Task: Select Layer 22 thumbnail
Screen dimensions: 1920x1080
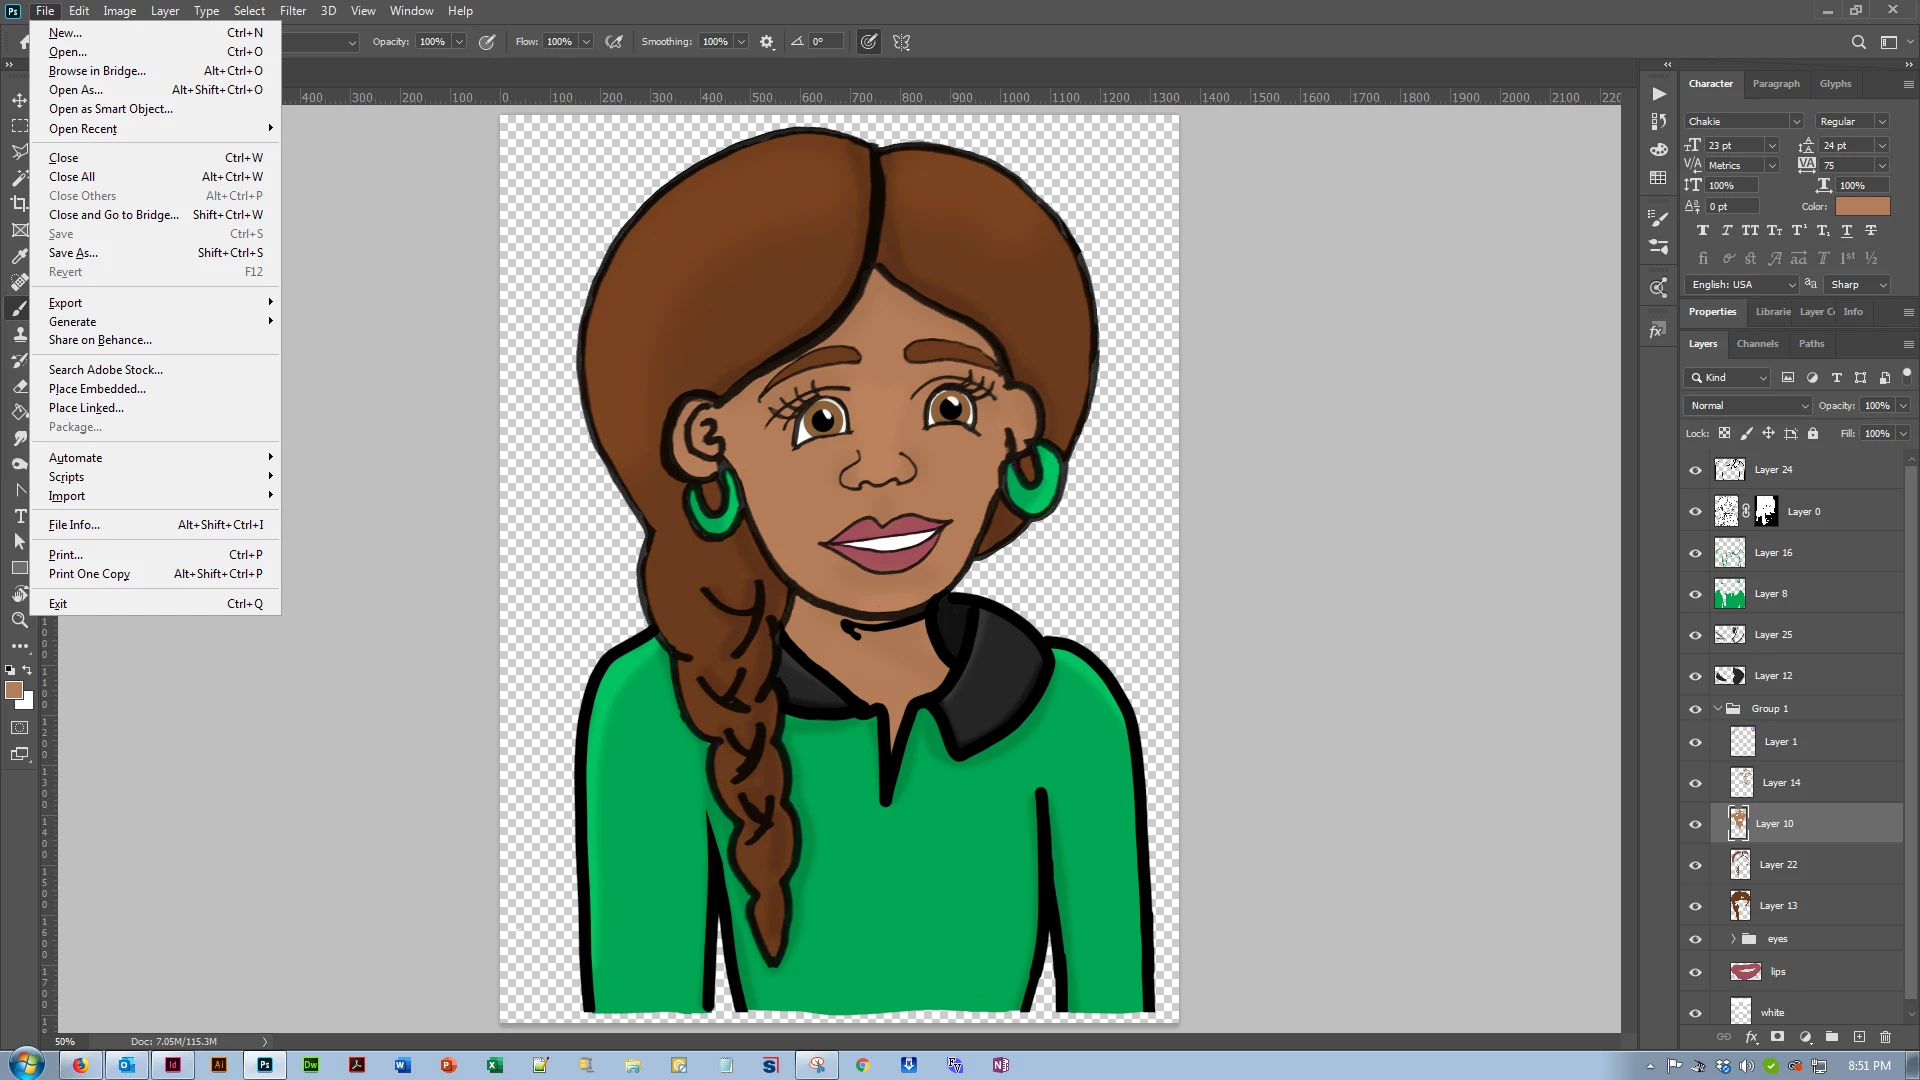Action: click(1741, 865)
